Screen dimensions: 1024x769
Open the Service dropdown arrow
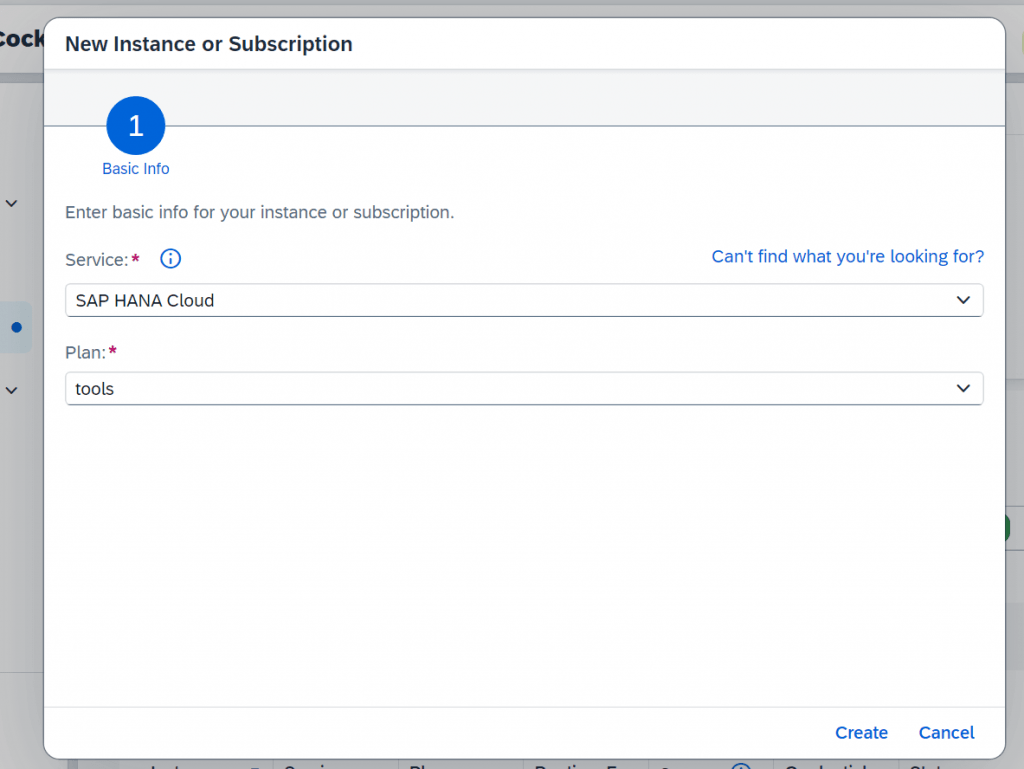click(963, 300)
